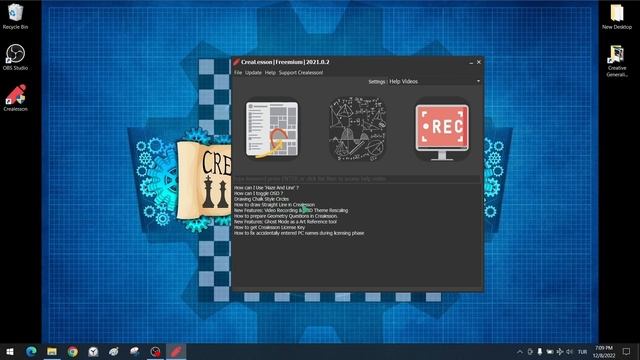Open File Explorer from the taskbar
The width and height of the screenshot is (640, 360).
(x=52, y=351)
